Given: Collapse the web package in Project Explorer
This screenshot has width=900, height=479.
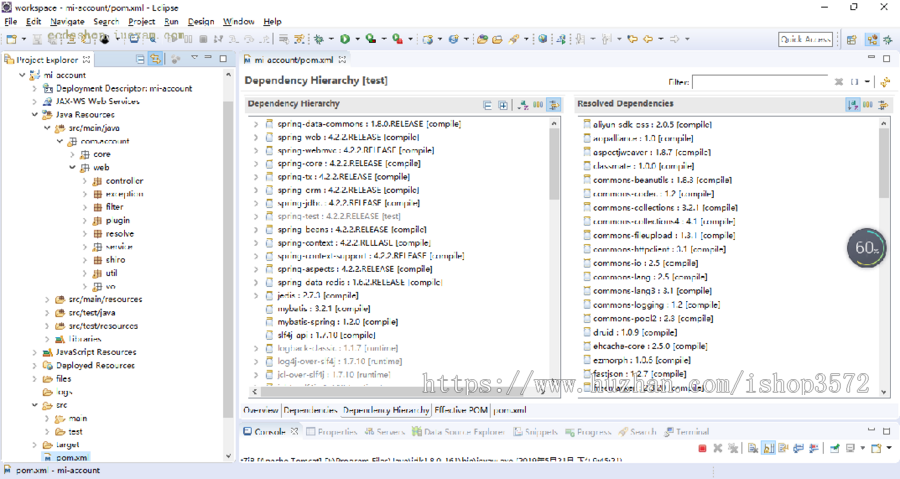Looking at the screenshot, I should point(72,168).
